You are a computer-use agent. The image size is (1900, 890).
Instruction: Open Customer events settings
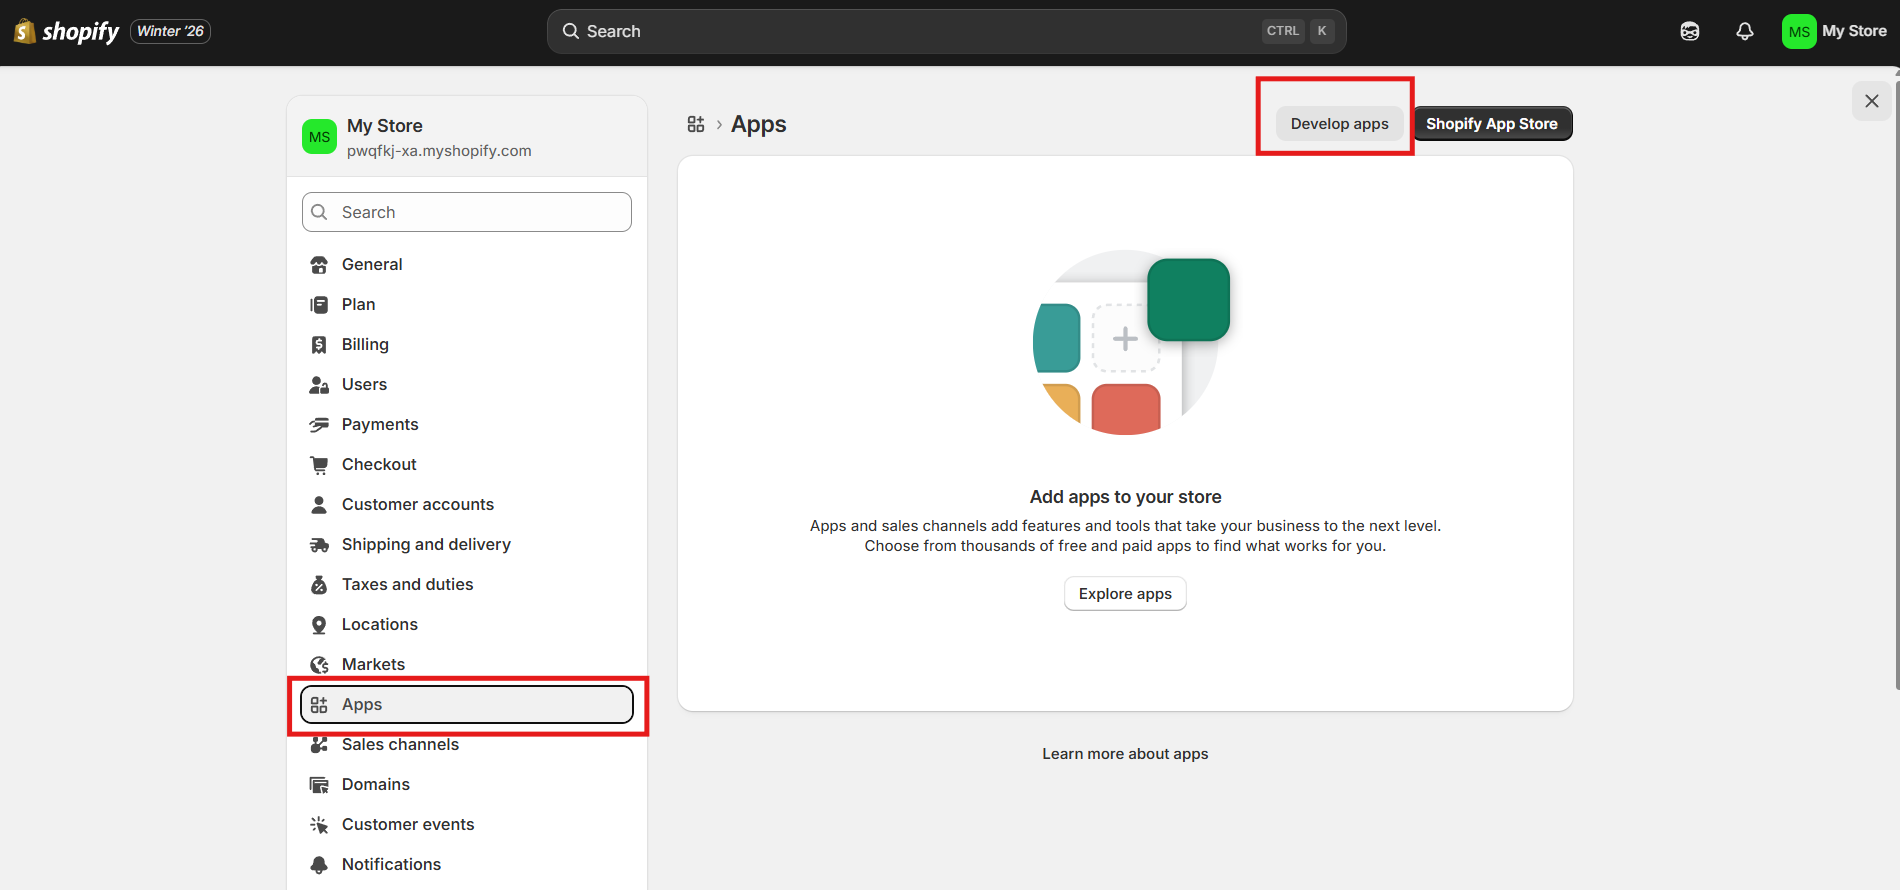tap(467, 824)
